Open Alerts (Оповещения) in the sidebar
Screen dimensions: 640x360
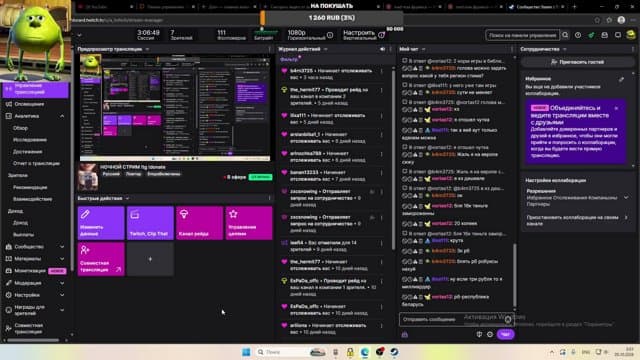click(29, 104)
